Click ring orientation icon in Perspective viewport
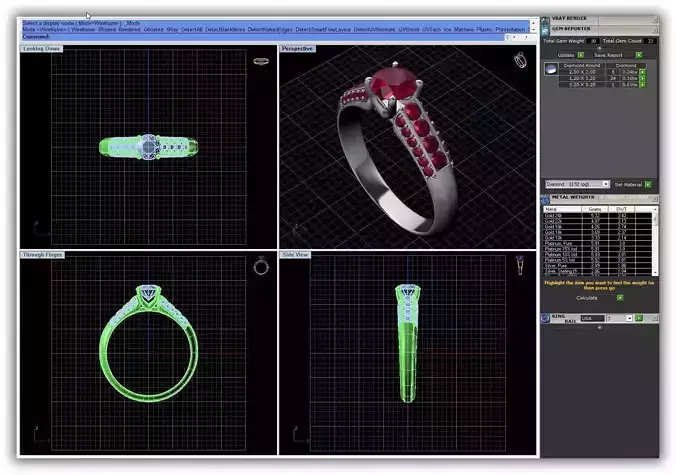 coord(520,60)
